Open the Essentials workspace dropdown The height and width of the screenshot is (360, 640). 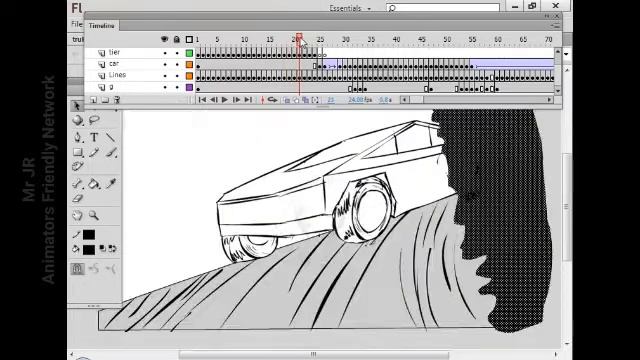pos(350,8)
